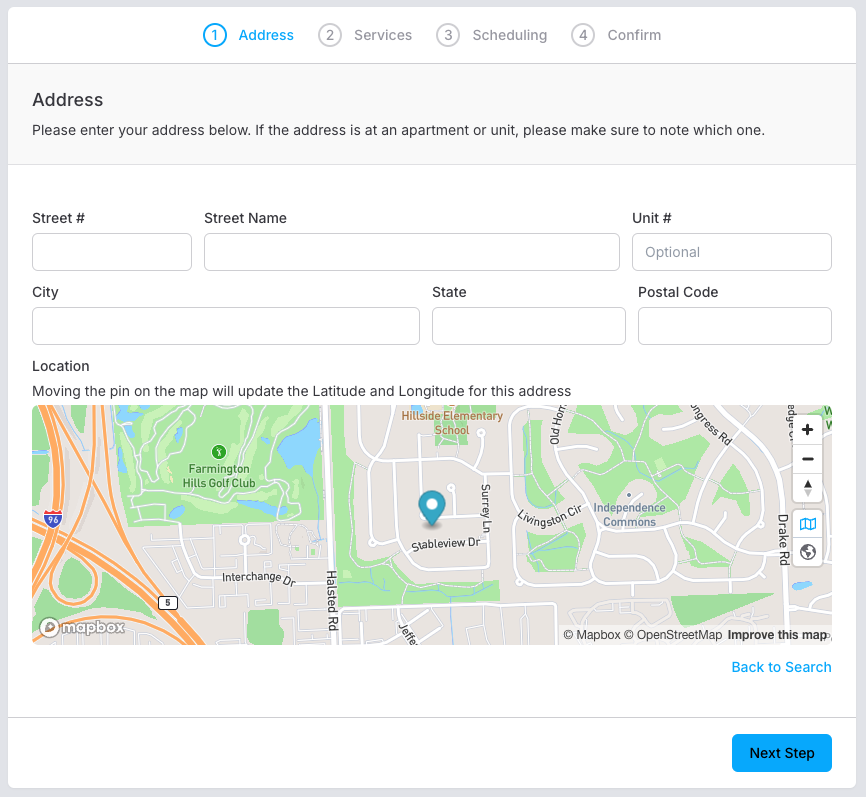
Task: Focus the Street # input field
Action: pyautogui.click(x=112, y=252)
